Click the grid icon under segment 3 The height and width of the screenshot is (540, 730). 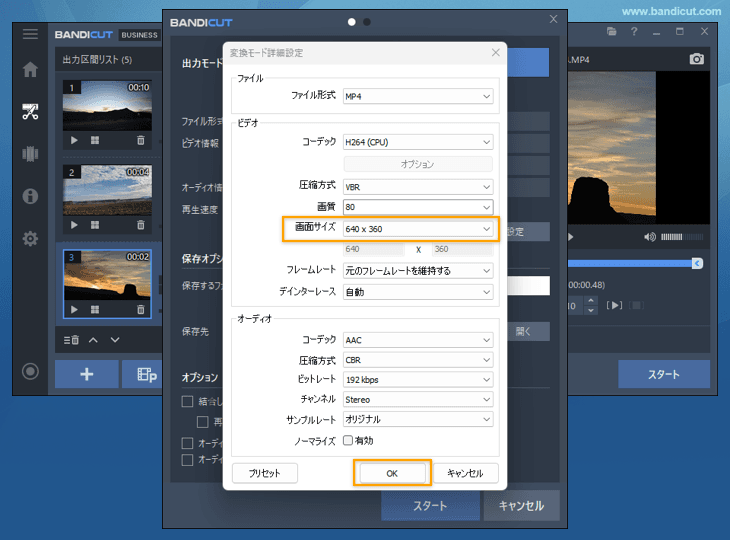(x=95, y=310)
